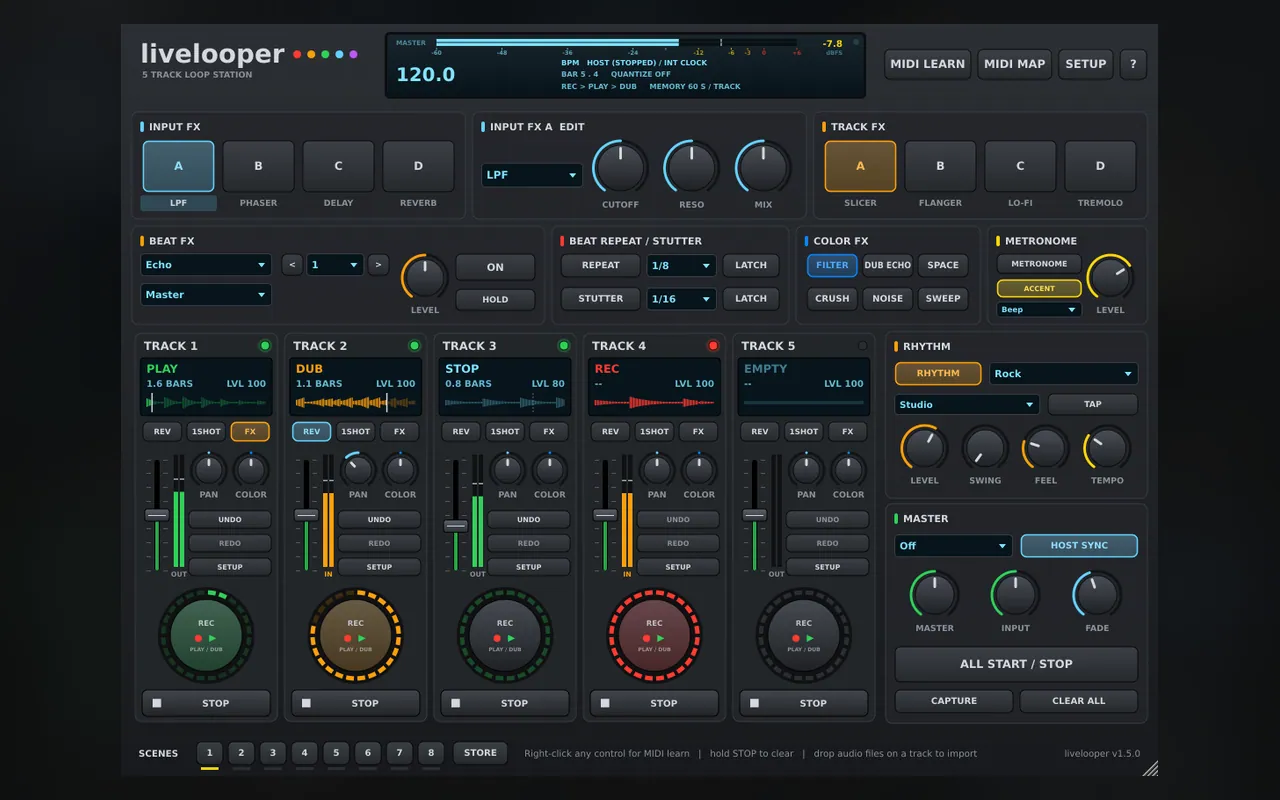
Task: Enable 1SHOT on Track 3
Action: tap(505, 432)
